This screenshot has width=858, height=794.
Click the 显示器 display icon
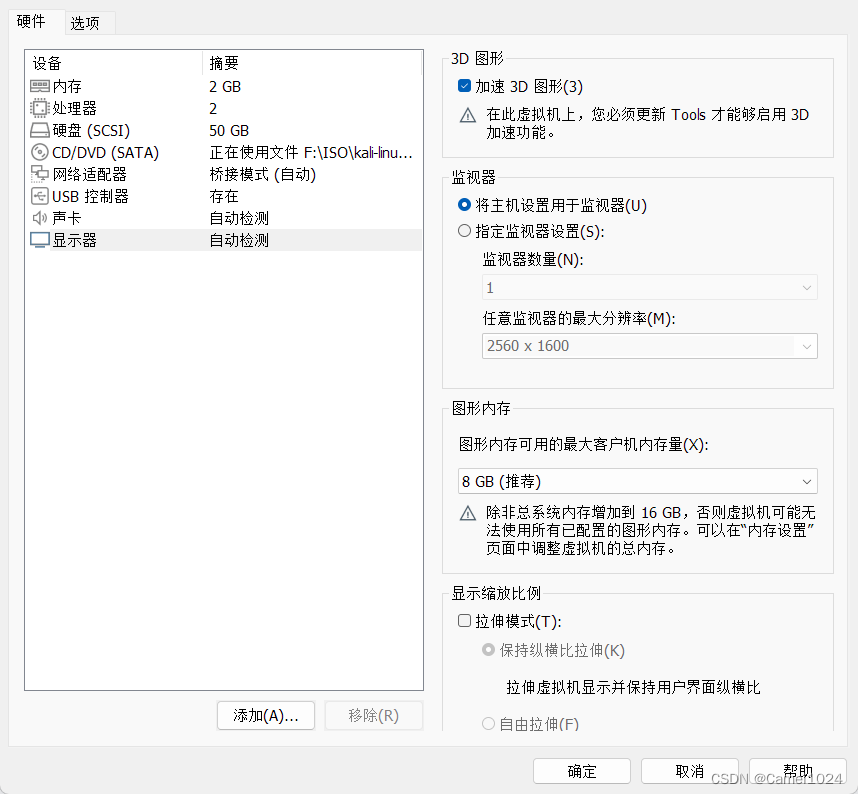tap(40, 239)
